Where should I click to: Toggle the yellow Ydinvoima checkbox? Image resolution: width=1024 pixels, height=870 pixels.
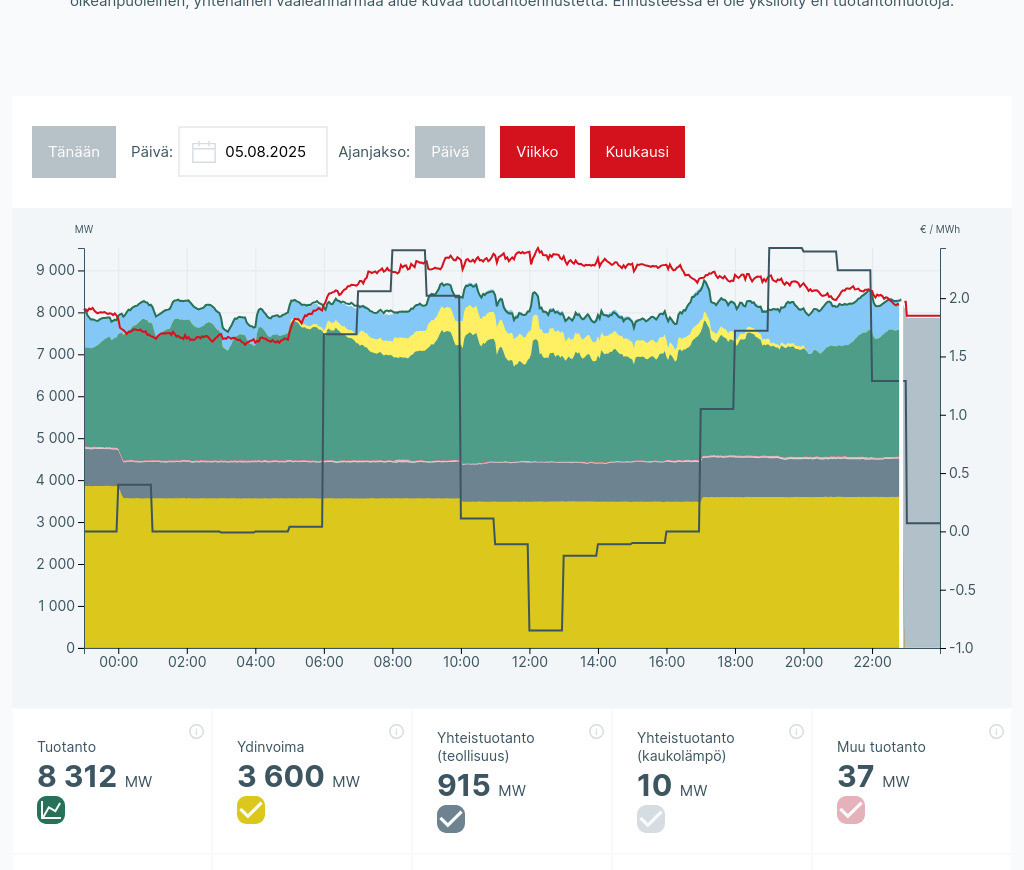pyautogui.click(x=251, y=810)
